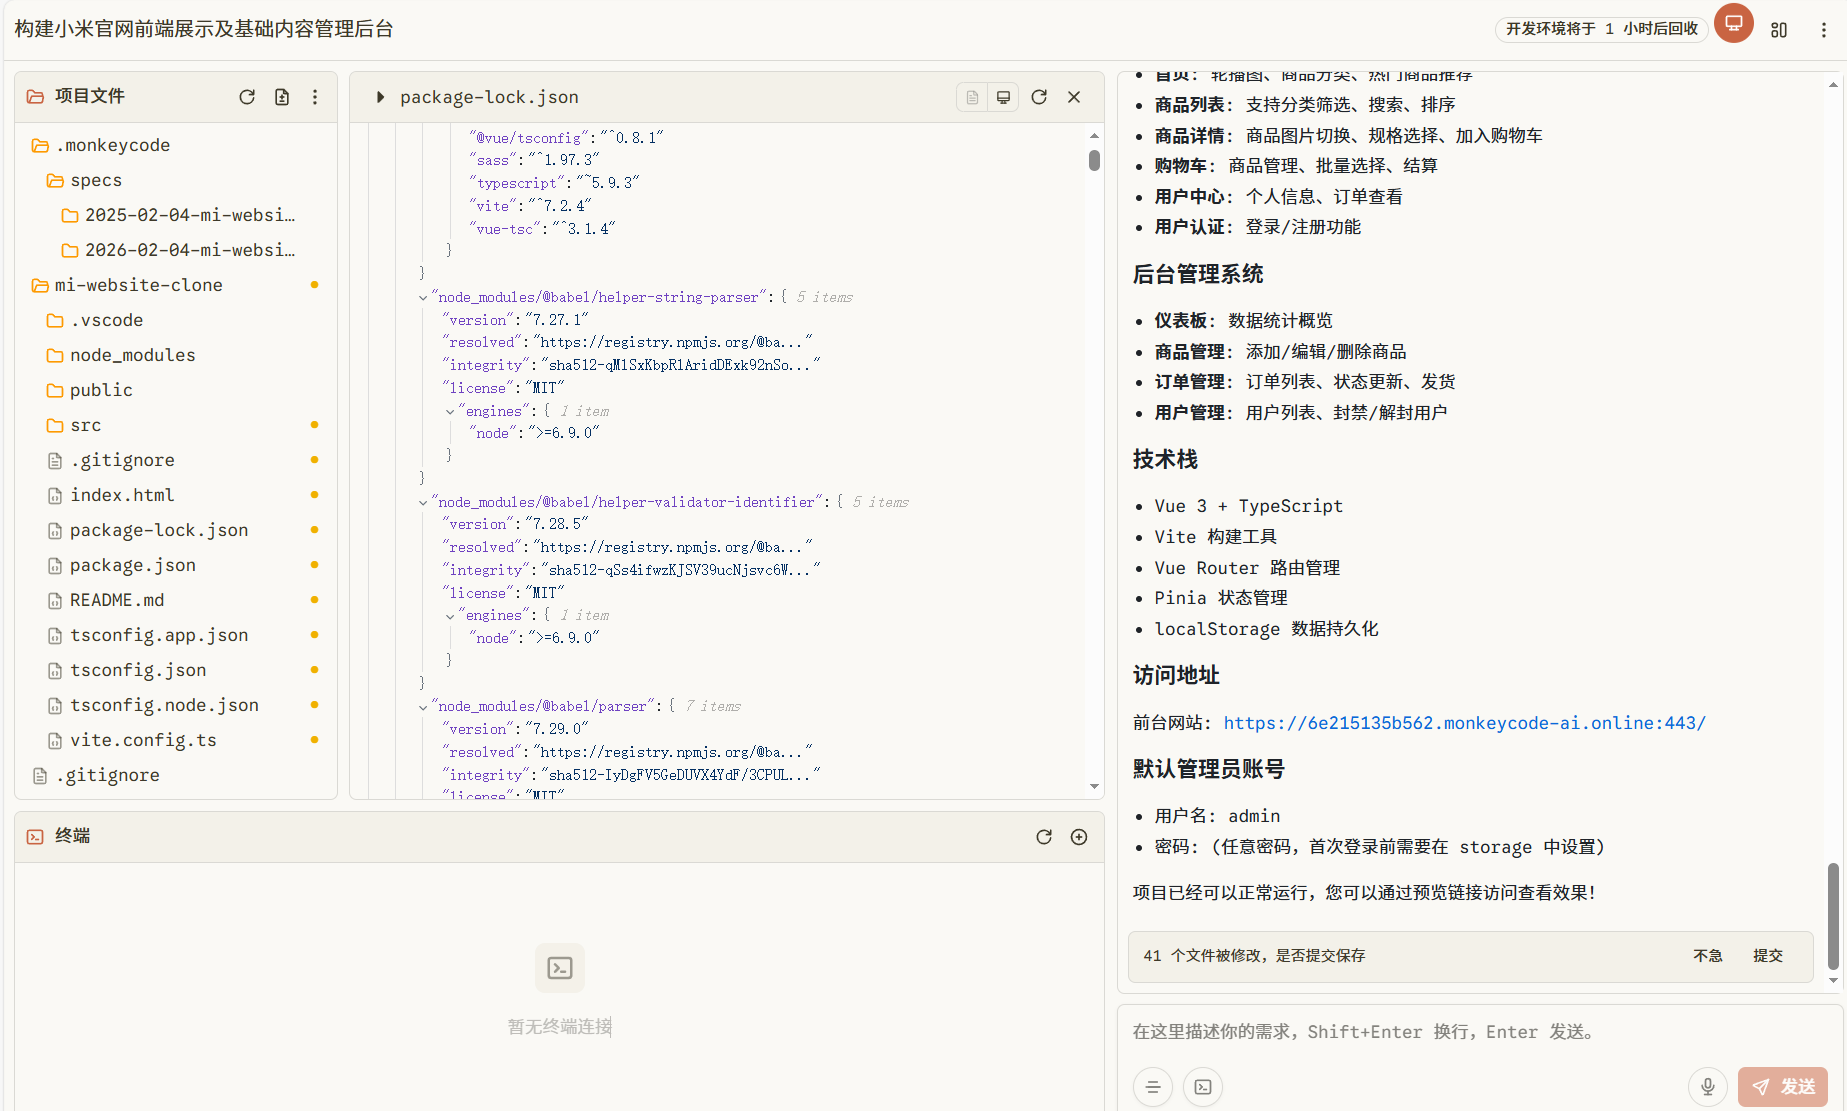Collapse the package-lock.json file tab arrow
This screenshot has height=1111, width=1847.
(x=380, y=97)
